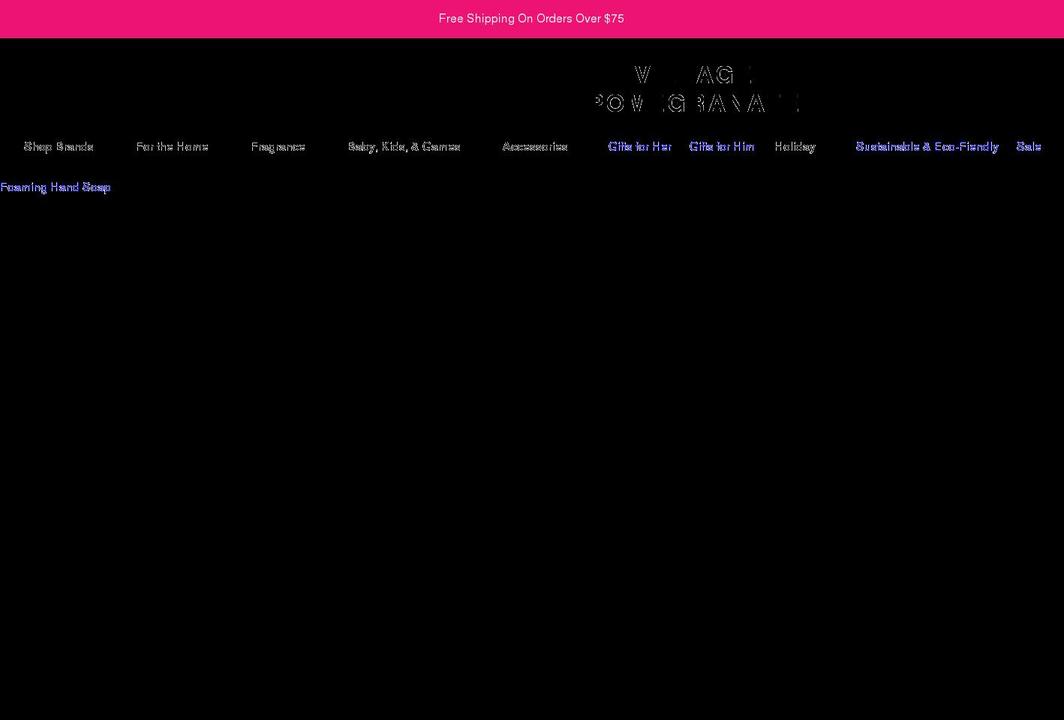Visit the Sustainable & Eco-Friendly link
This screenshot has height=720, width=1064.
click(927, 147)
